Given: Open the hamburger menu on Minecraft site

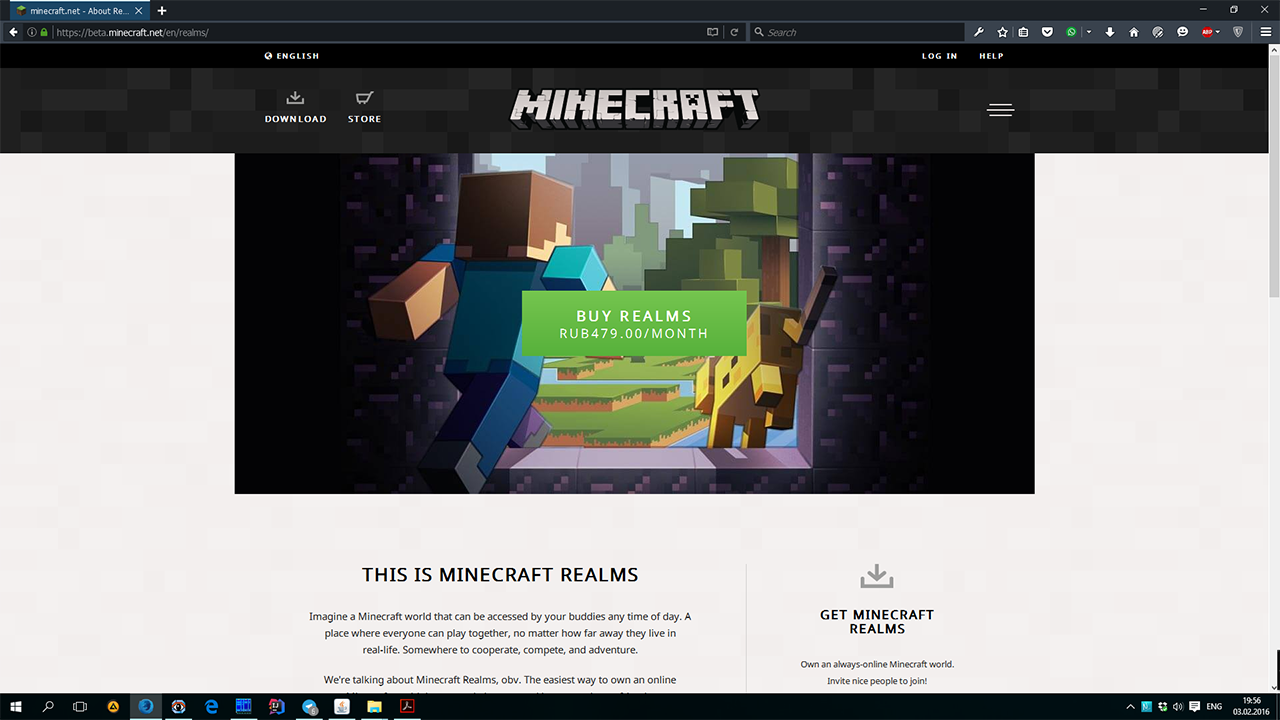Looking at the screenshot, I should pos(1001,110).
